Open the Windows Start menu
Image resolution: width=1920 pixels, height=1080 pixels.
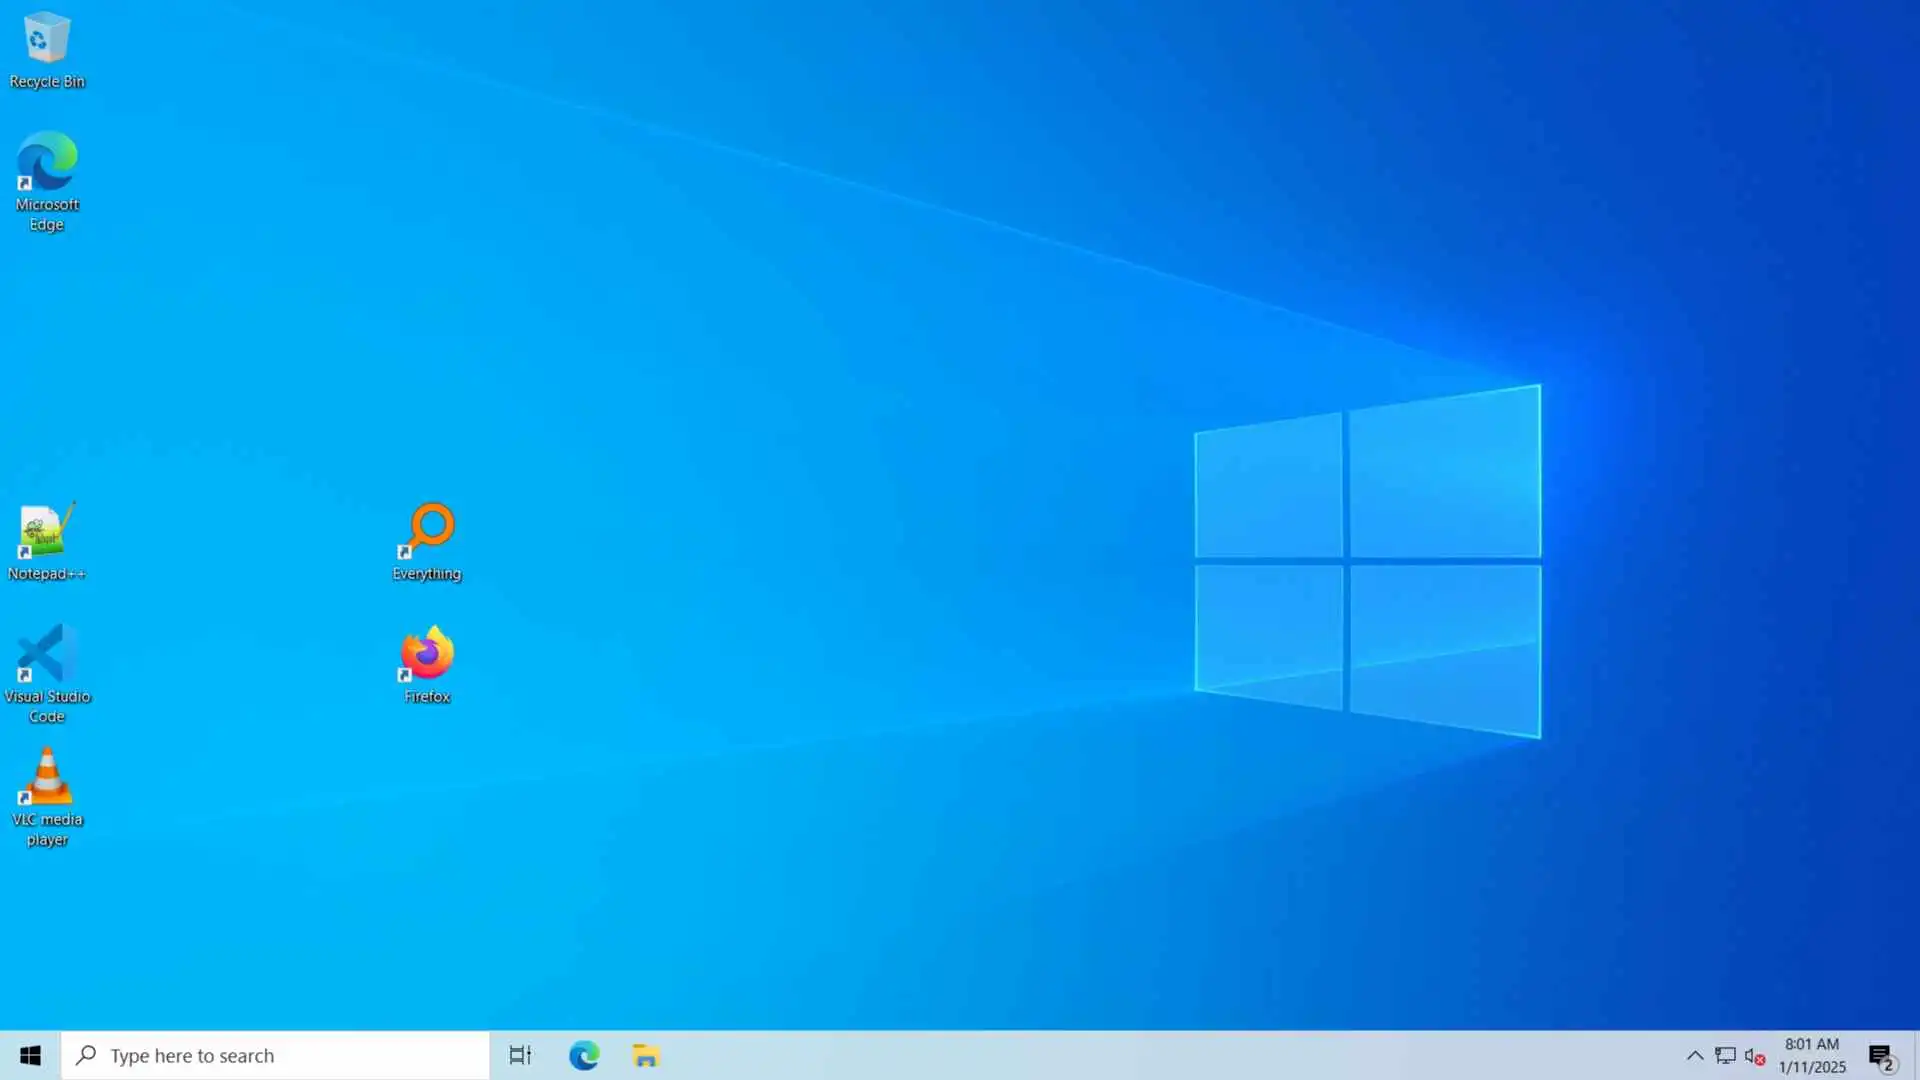[30, 1055]
